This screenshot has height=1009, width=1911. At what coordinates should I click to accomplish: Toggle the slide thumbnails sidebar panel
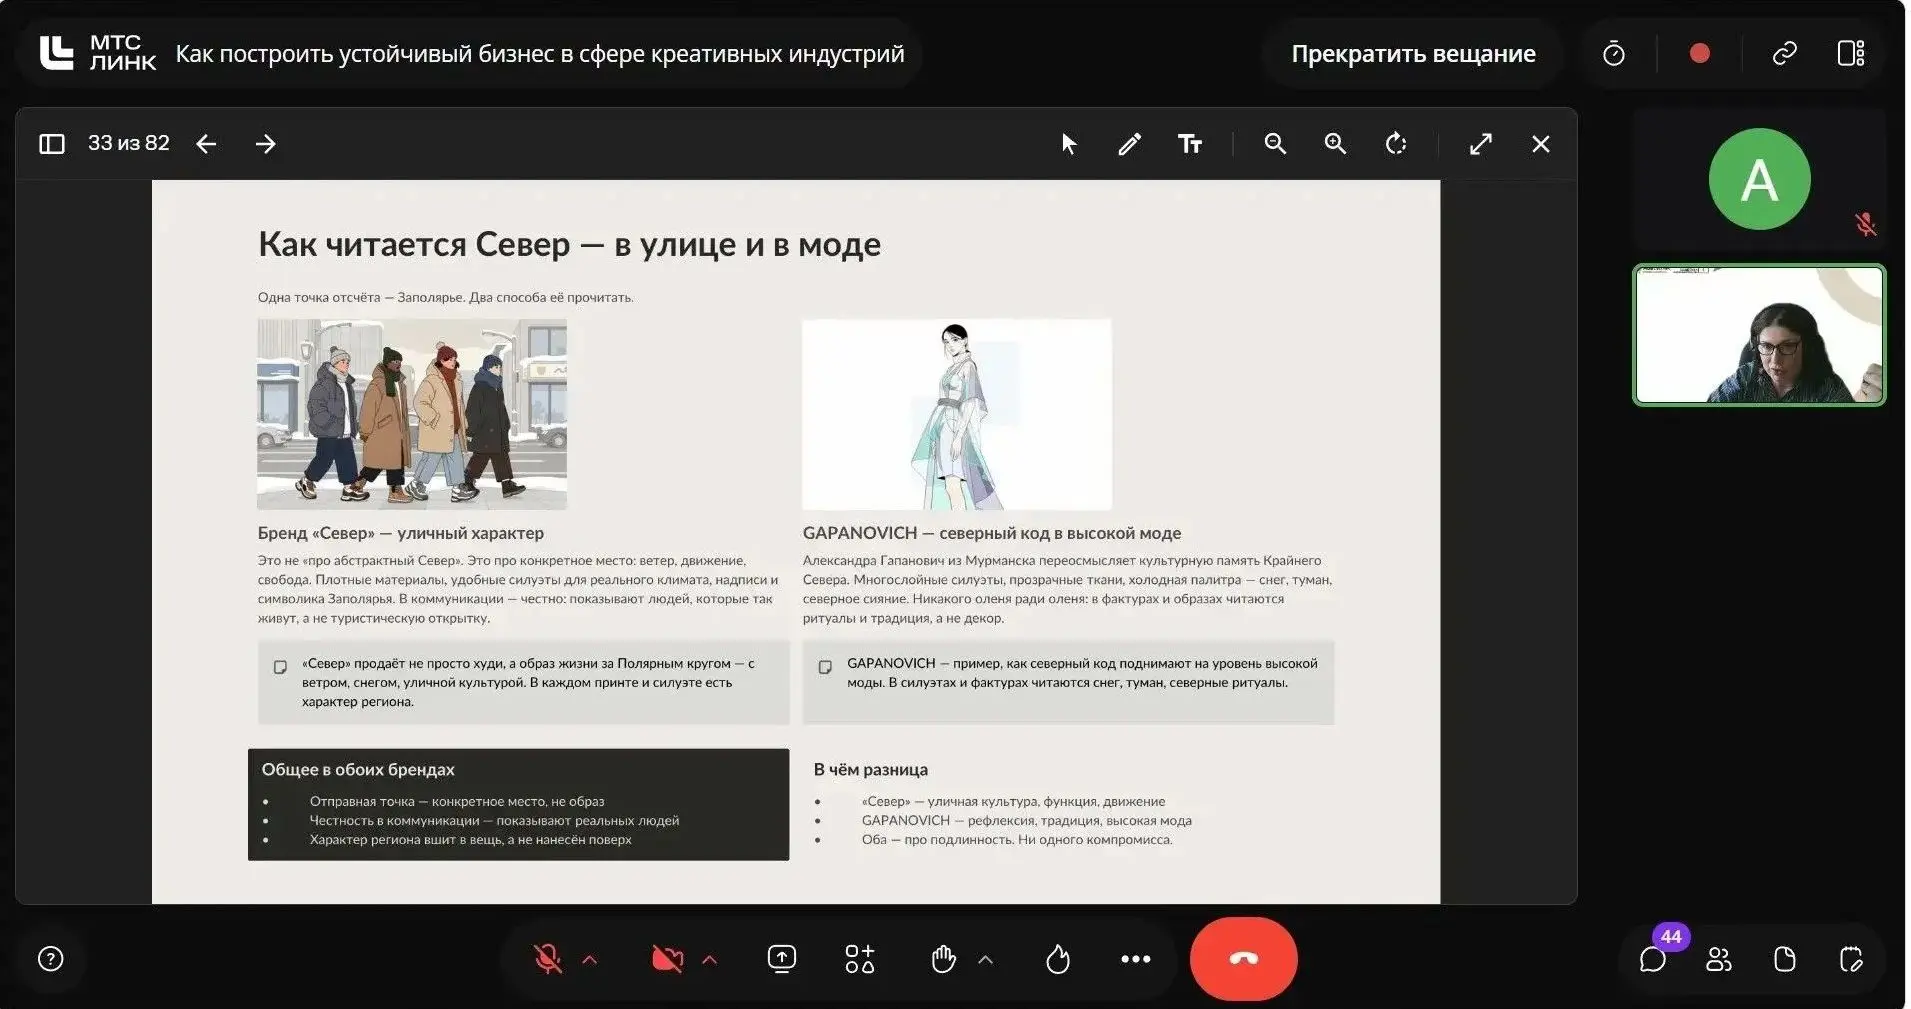click(51, 144)
